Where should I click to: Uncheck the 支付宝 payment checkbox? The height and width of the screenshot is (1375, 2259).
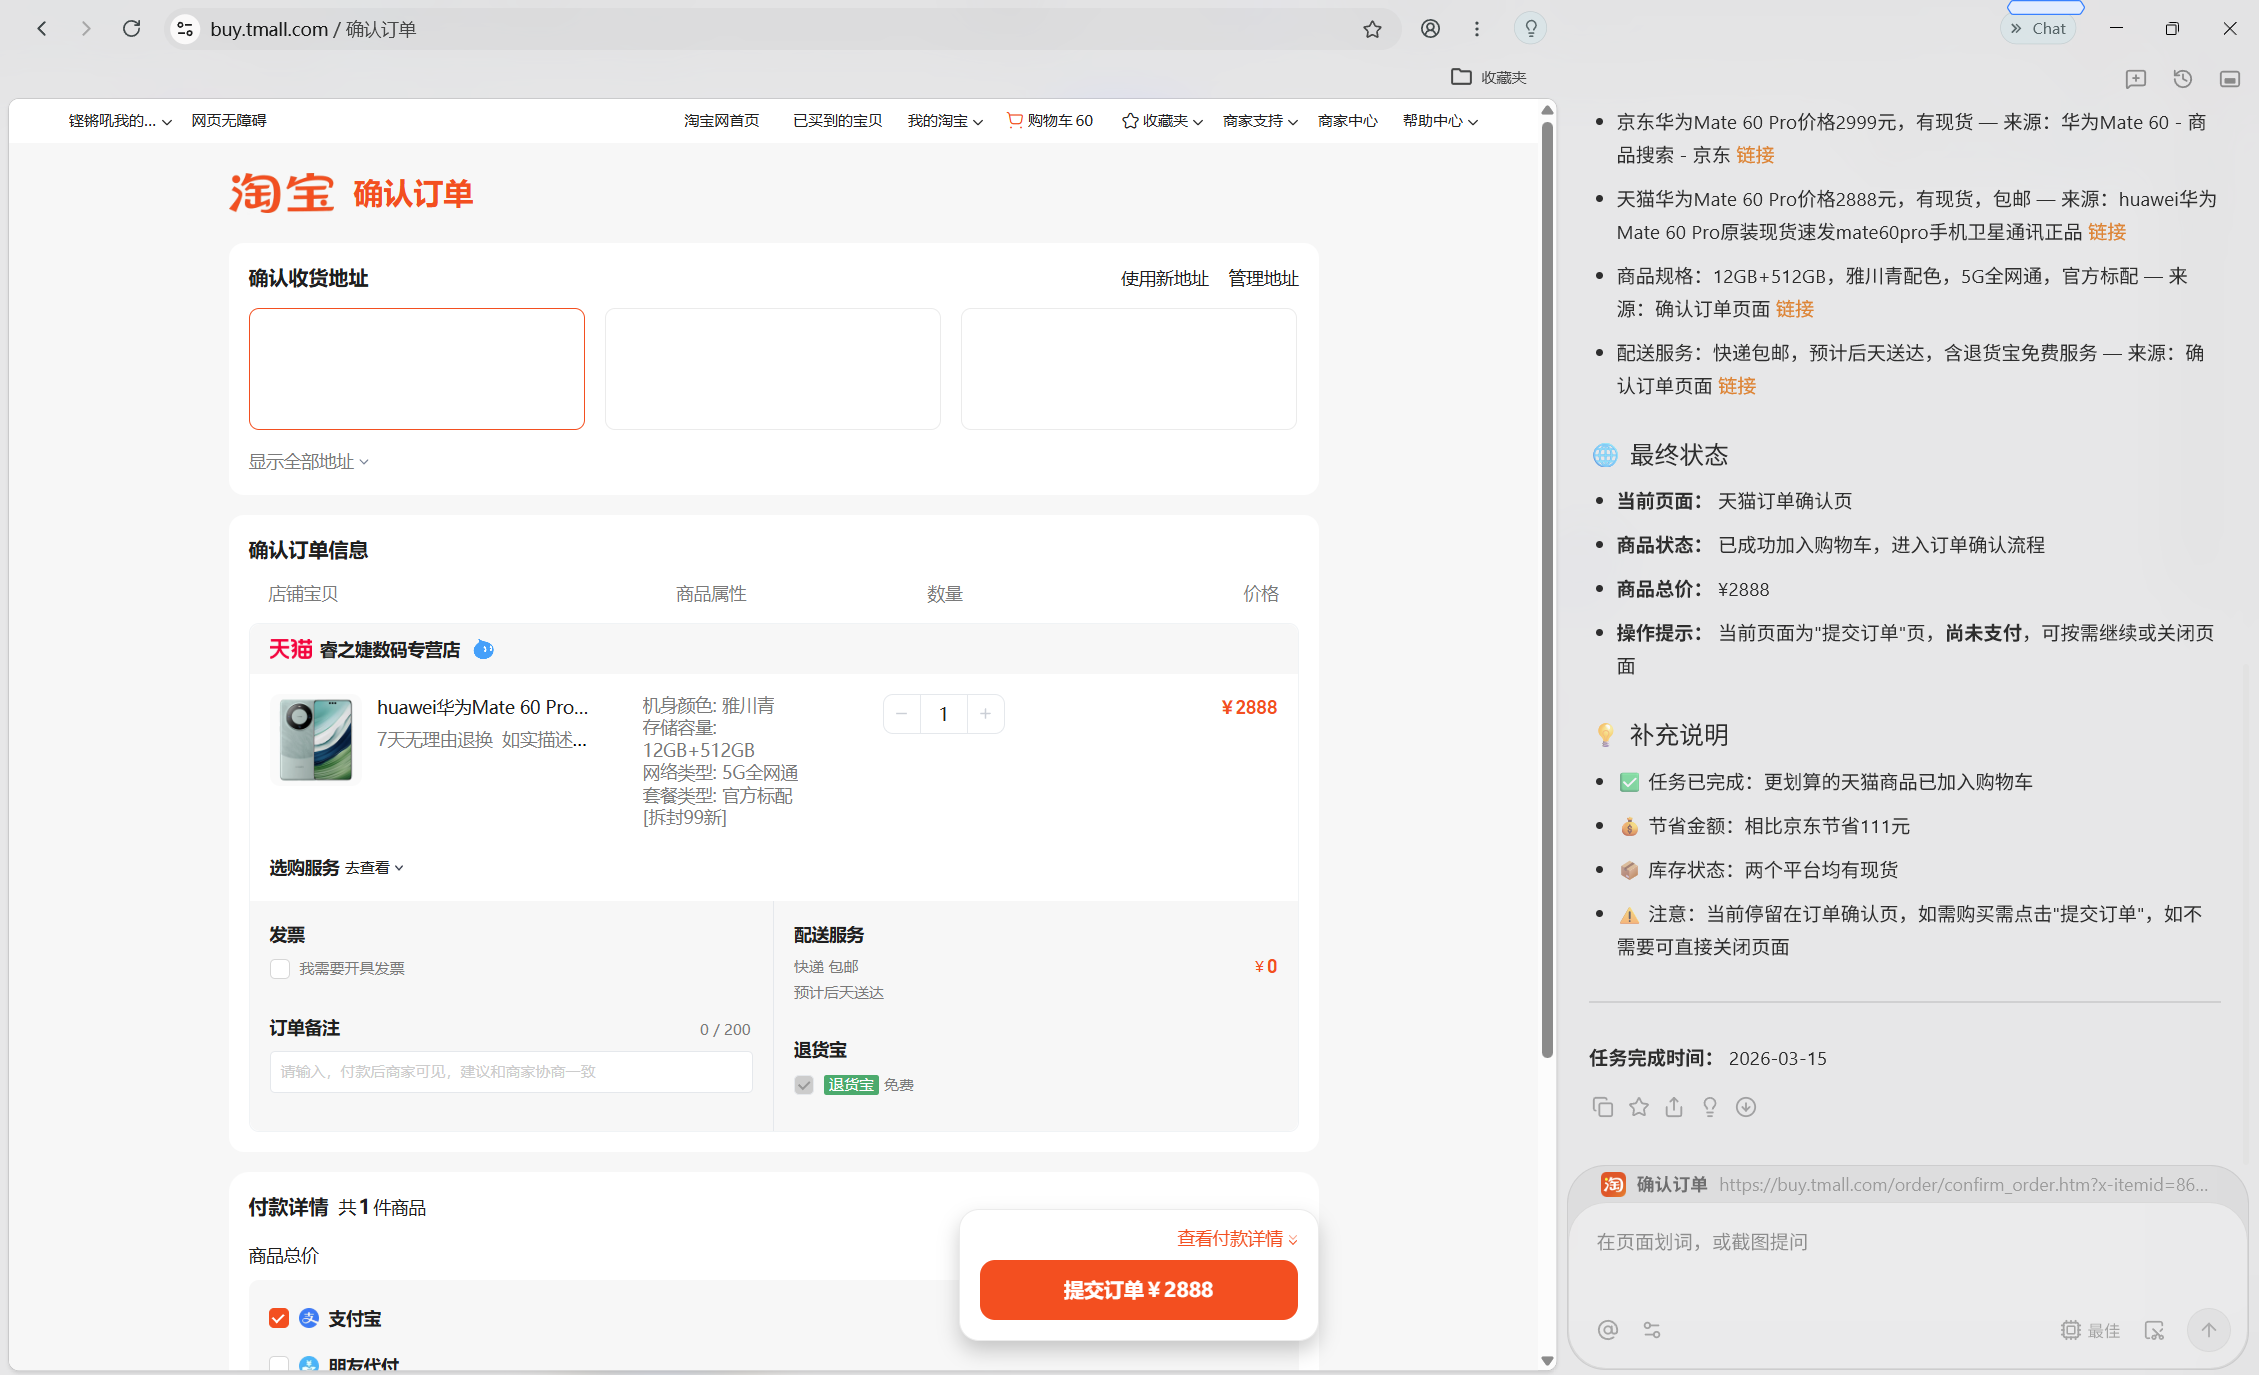point(279,1318)
